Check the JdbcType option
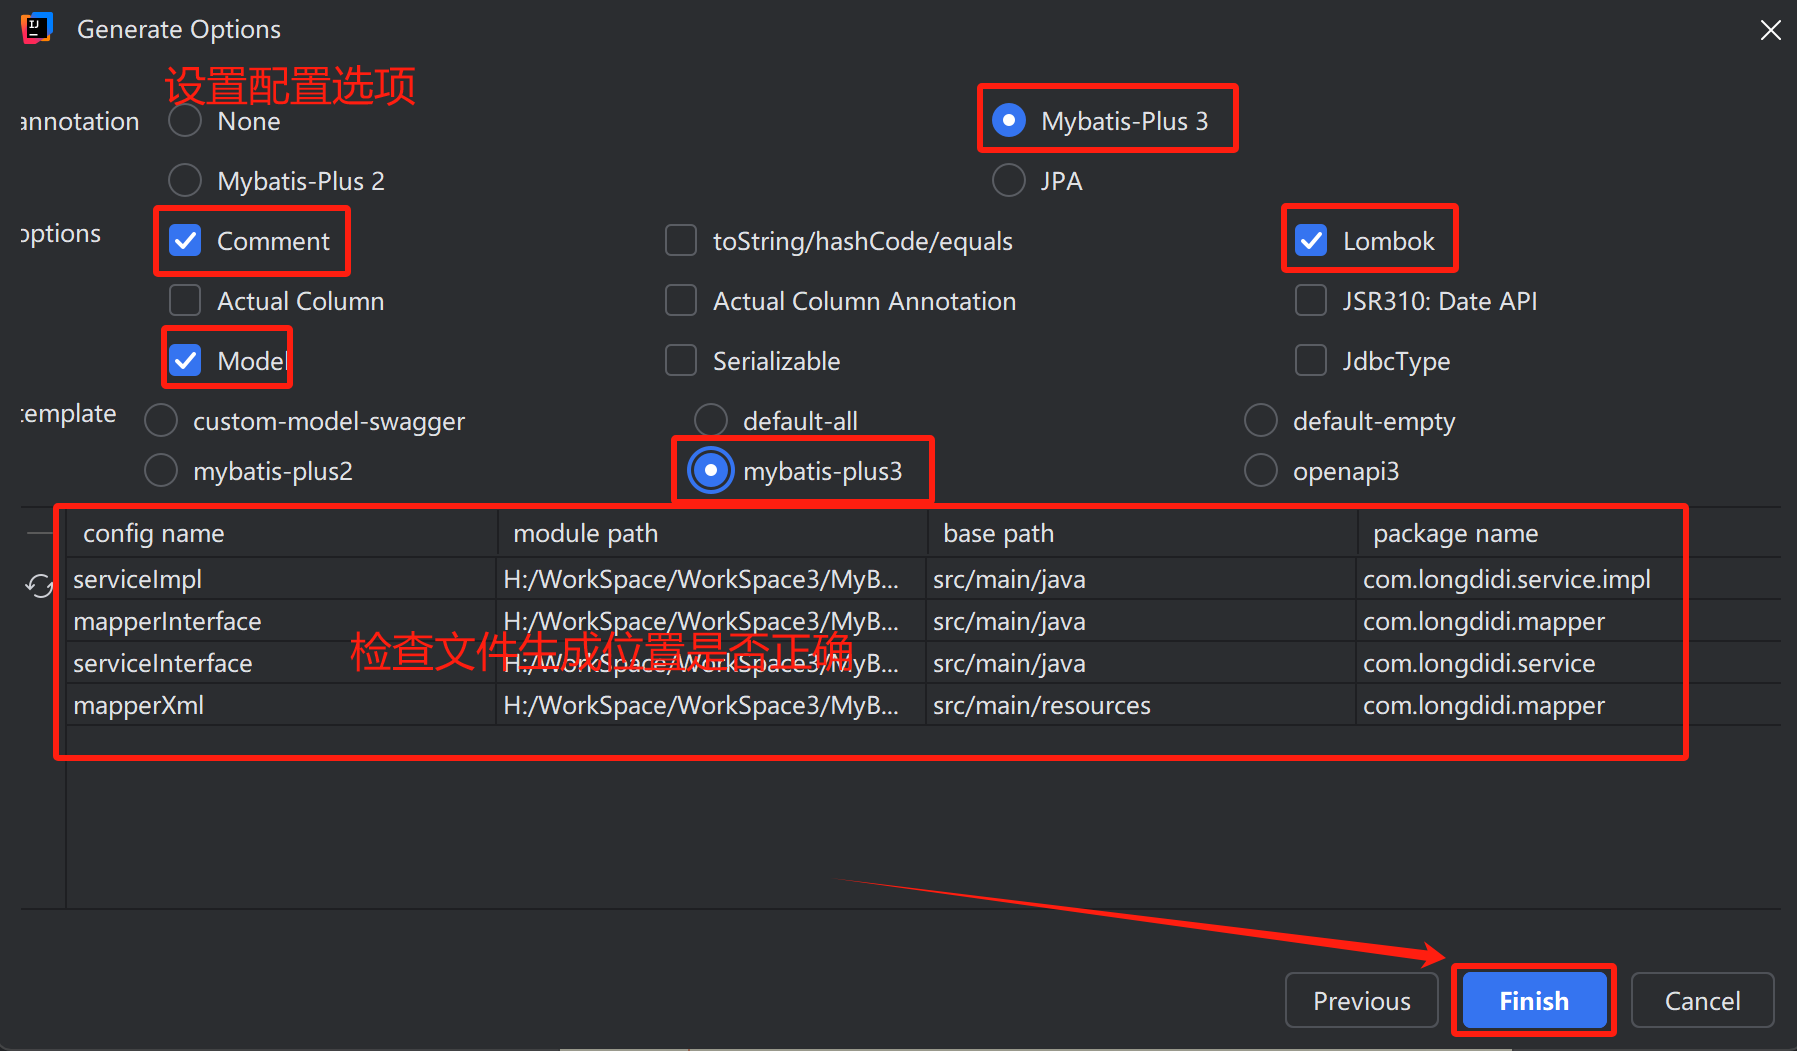 pyautogui.click(x=1311, y=361)
